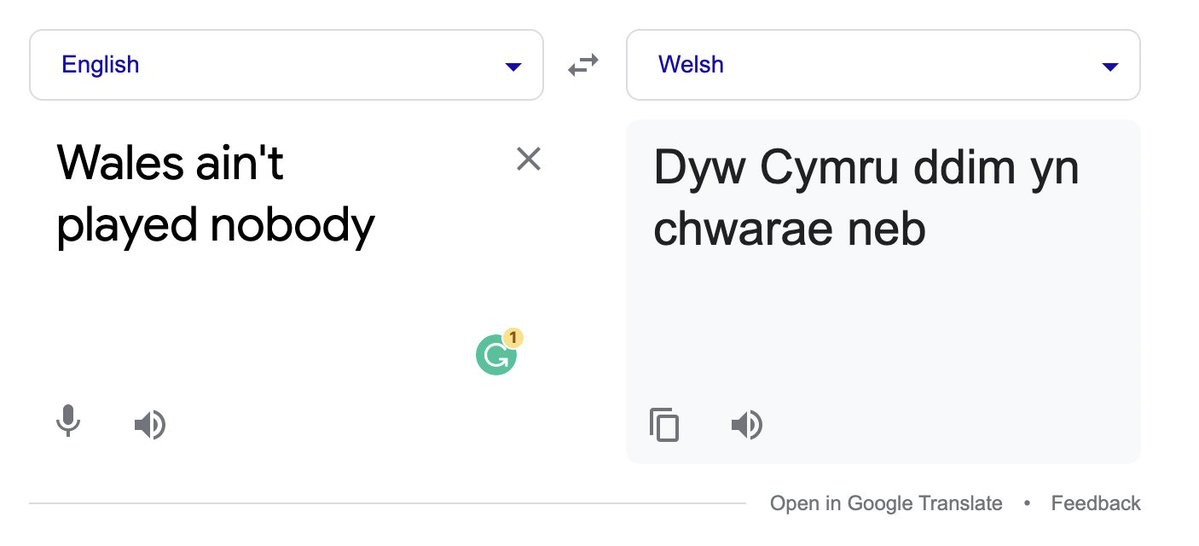The height and width of the screenshot is (546, 1199).
Task: Click the arrow beside English
Action: point(513,67)
